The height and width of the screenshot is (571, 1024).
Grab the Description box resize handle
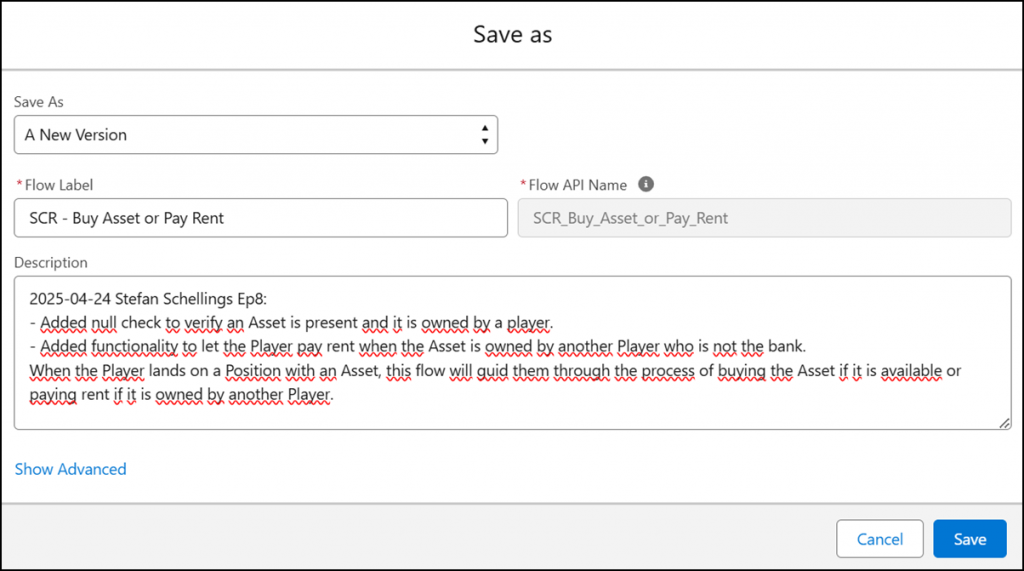[1004, 423]
